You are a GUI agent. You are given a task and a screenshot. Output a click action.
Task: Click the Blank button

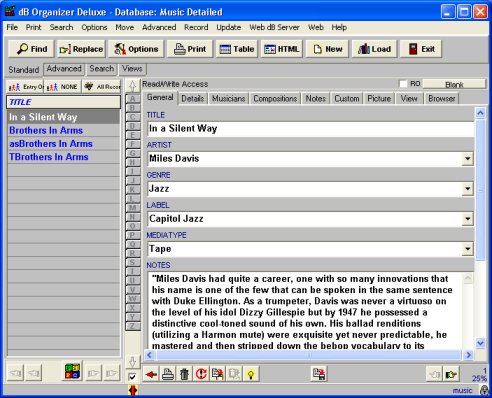(454, 84)
